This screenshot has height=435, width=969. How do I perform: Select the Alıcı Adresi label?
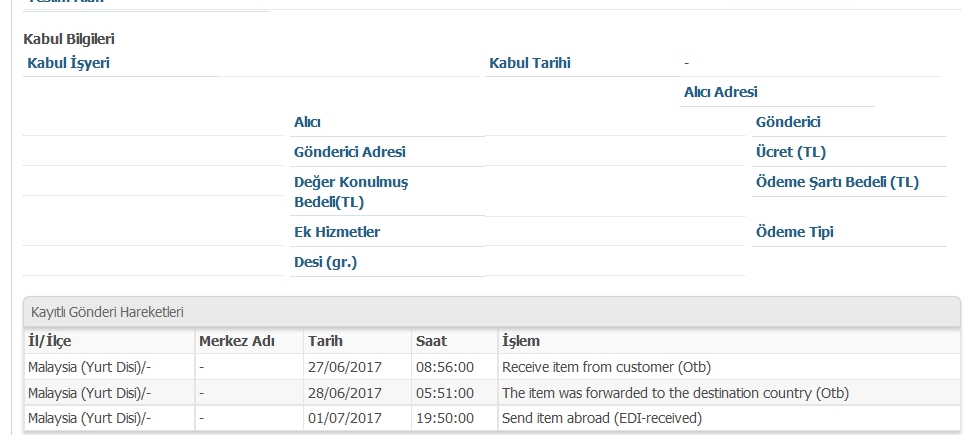pos(721,92)
